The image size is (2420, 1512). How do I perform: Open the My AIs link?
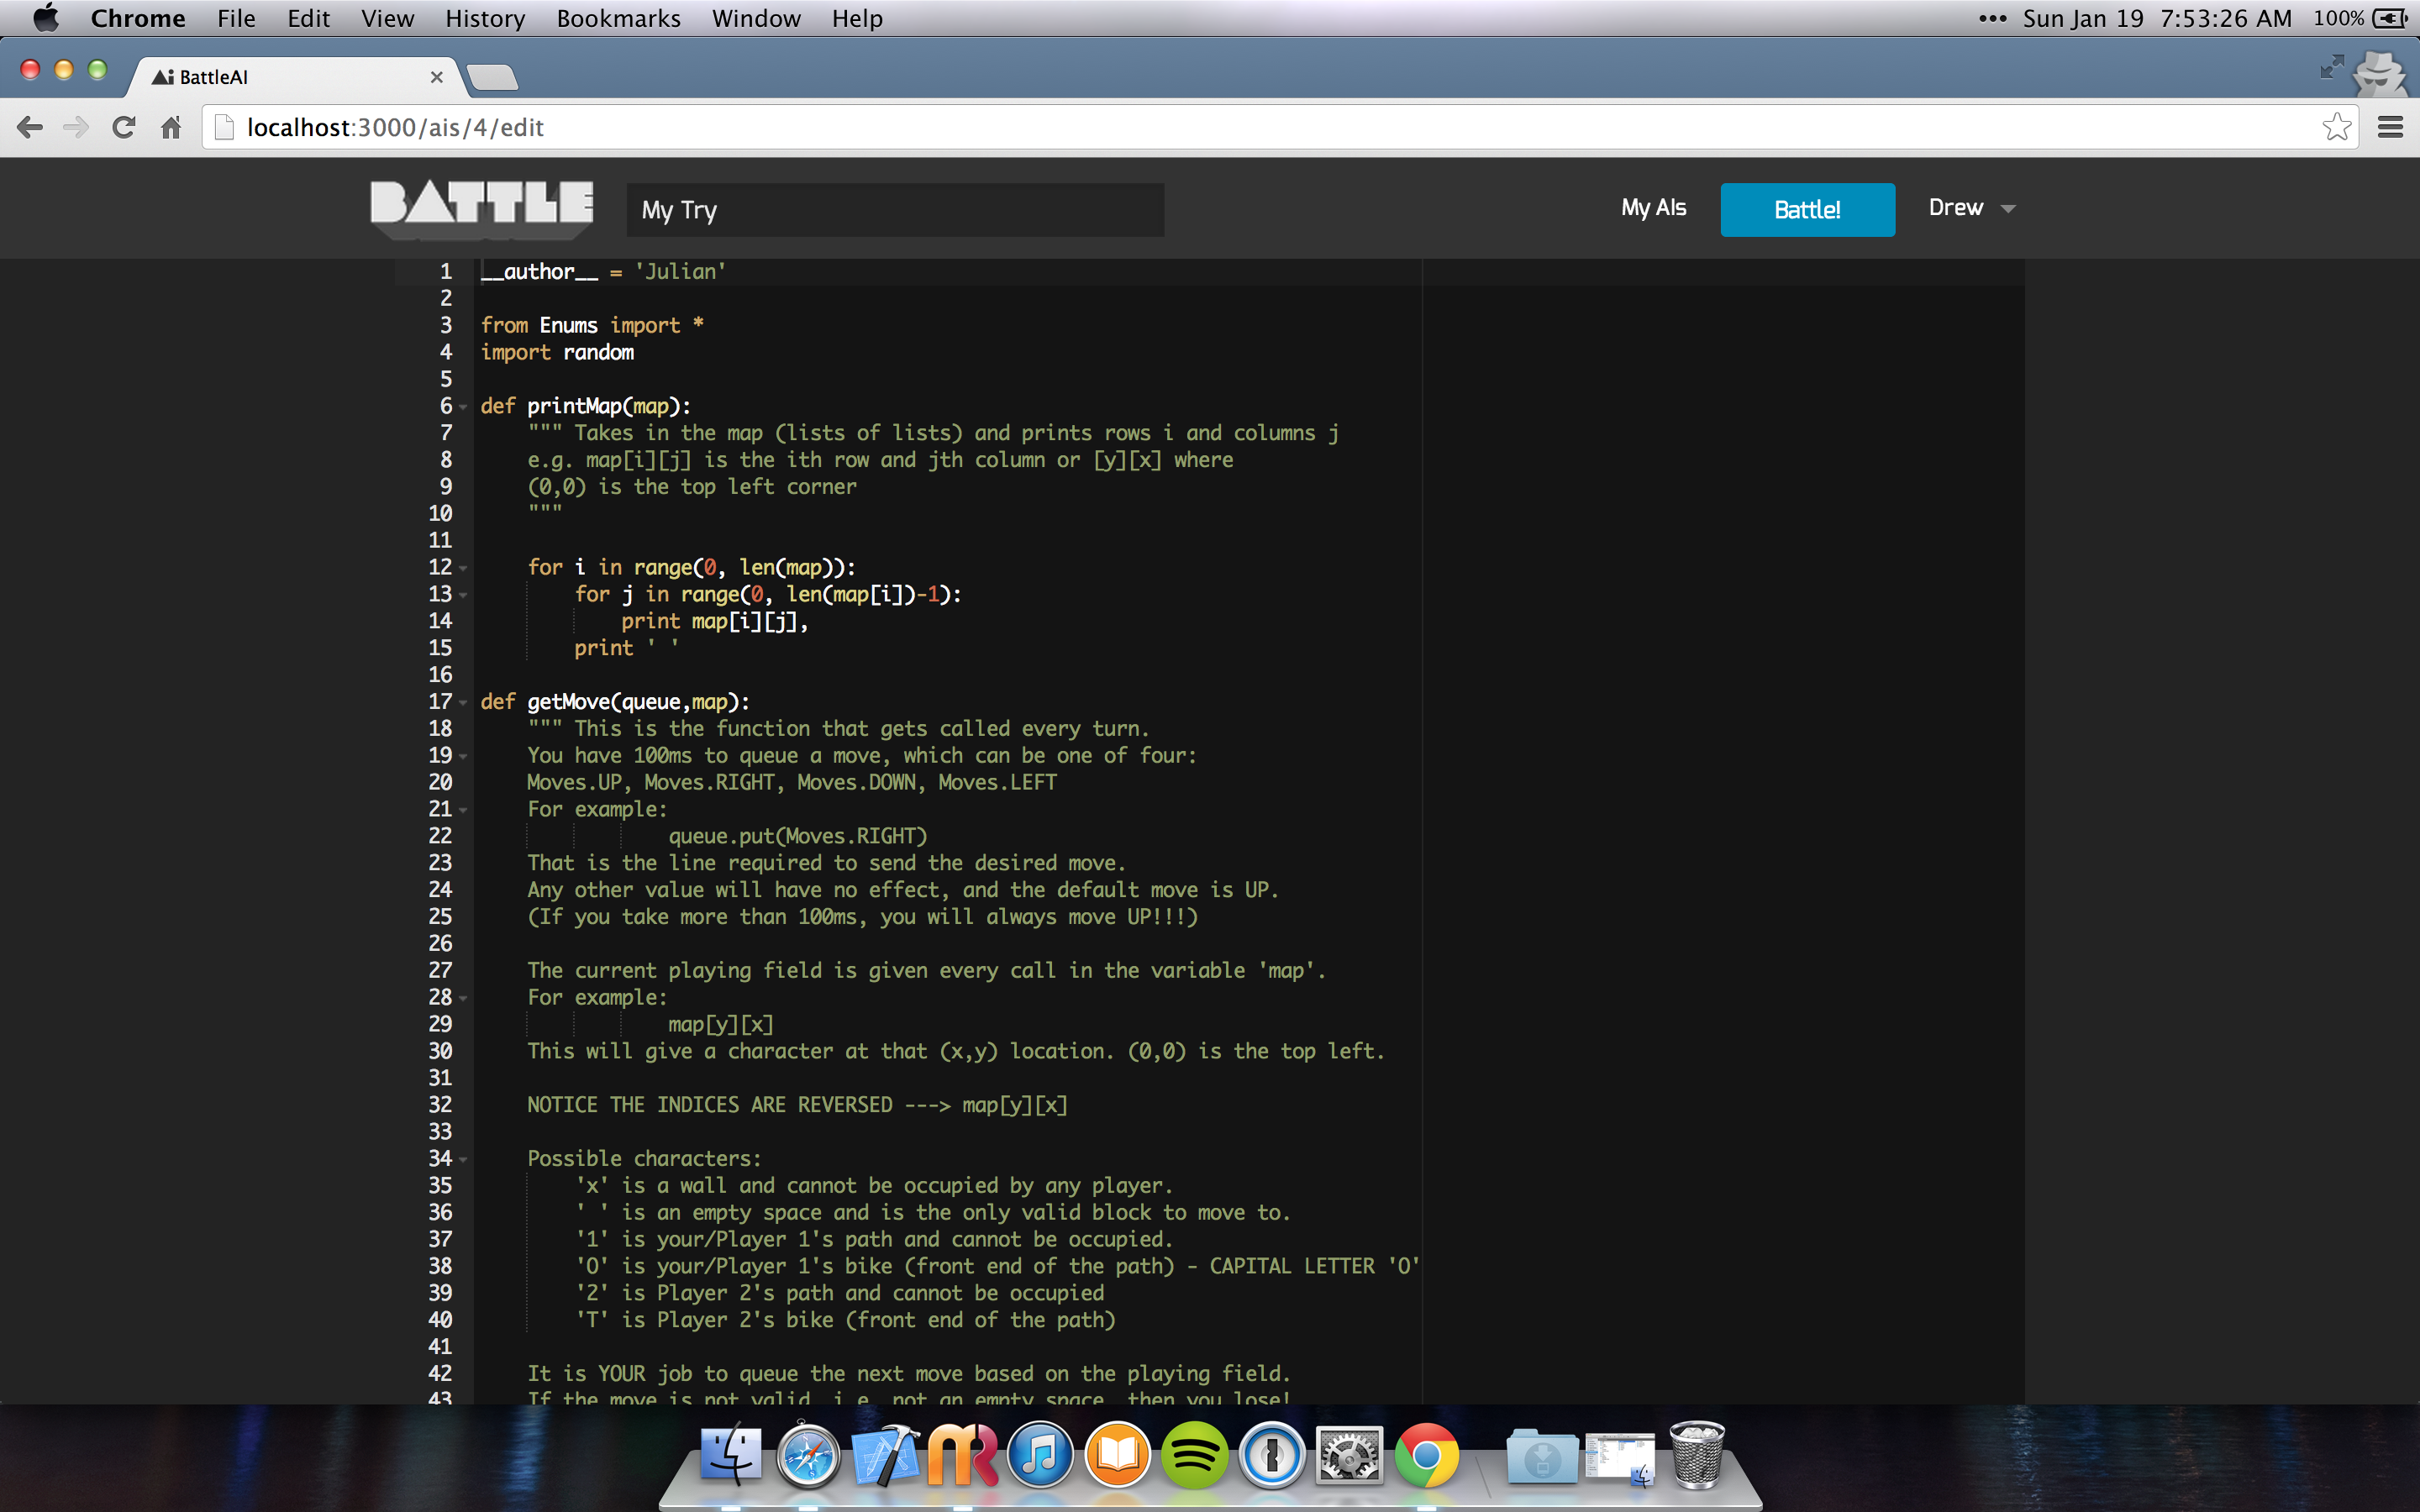click(1653, 208)
